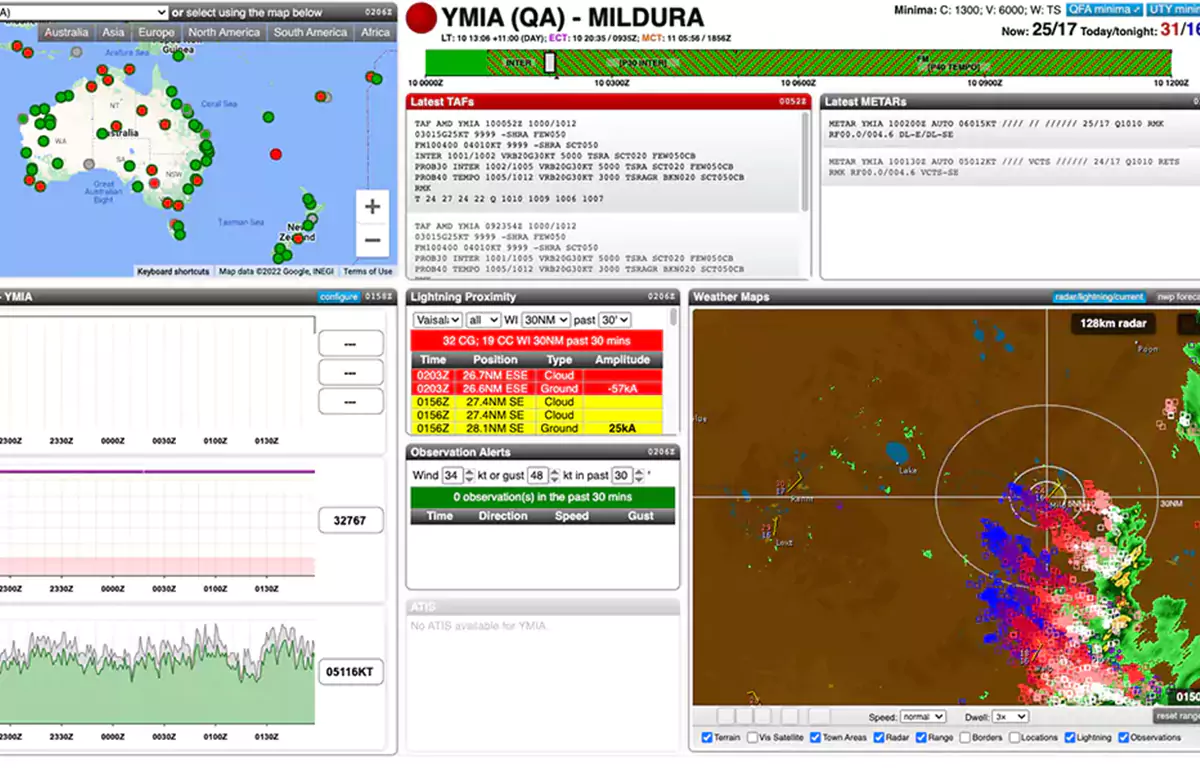Open the Terms of Use link

pos(368,271)
